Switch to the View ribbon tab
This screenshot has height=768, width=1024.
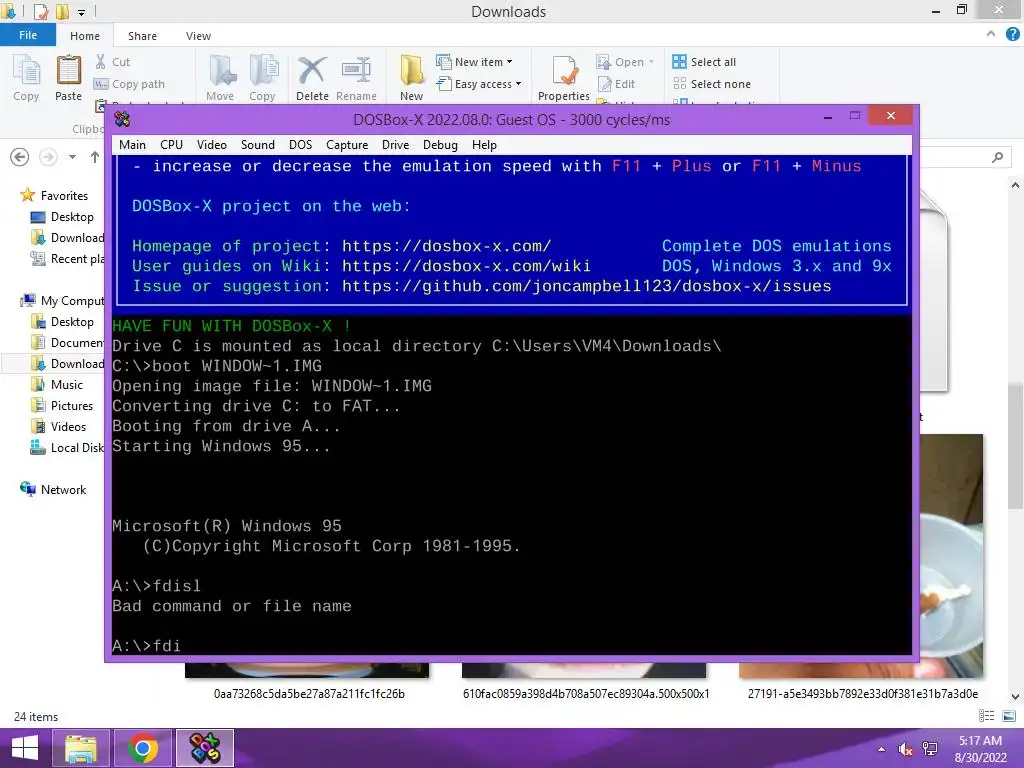(x=198, y=36)
